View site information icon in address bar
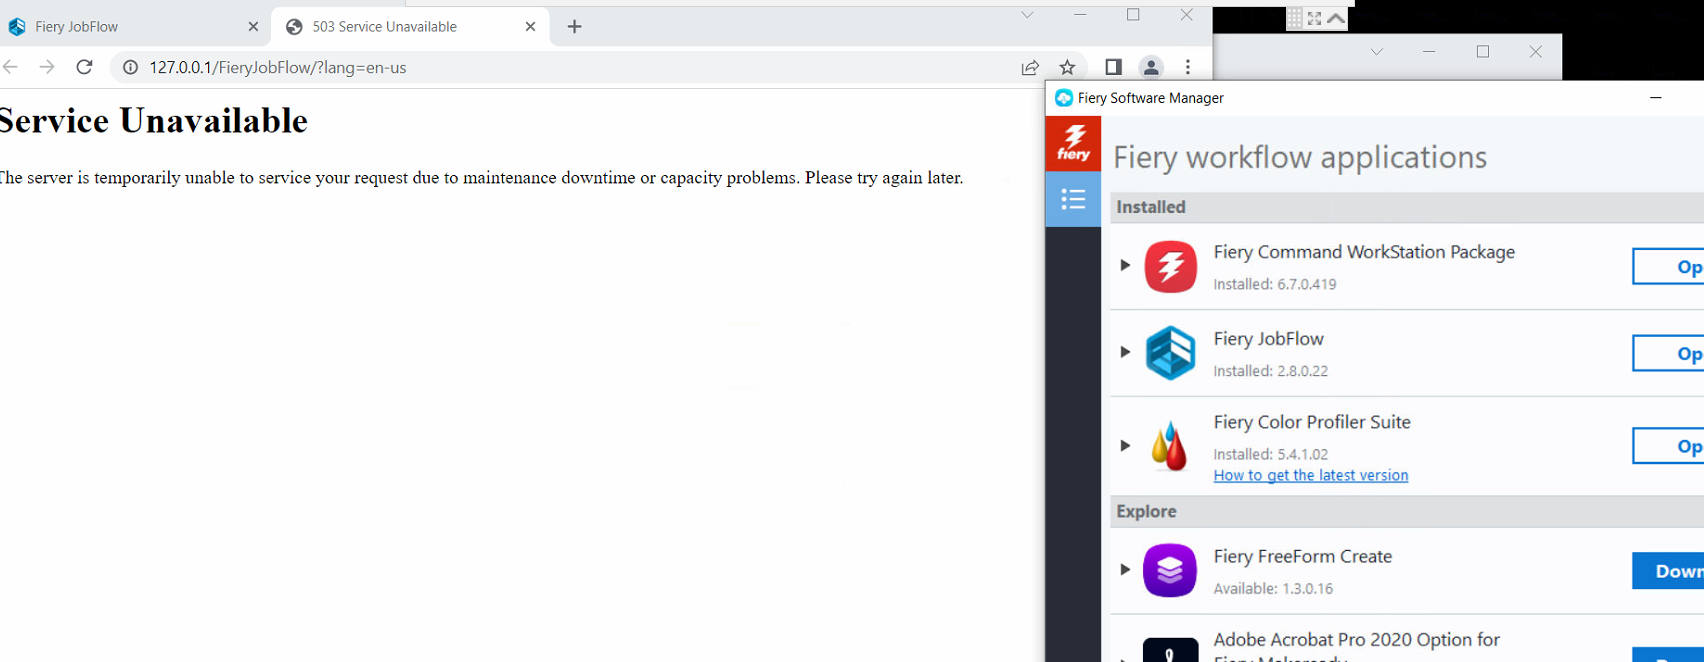 click(x=130, y=67)
